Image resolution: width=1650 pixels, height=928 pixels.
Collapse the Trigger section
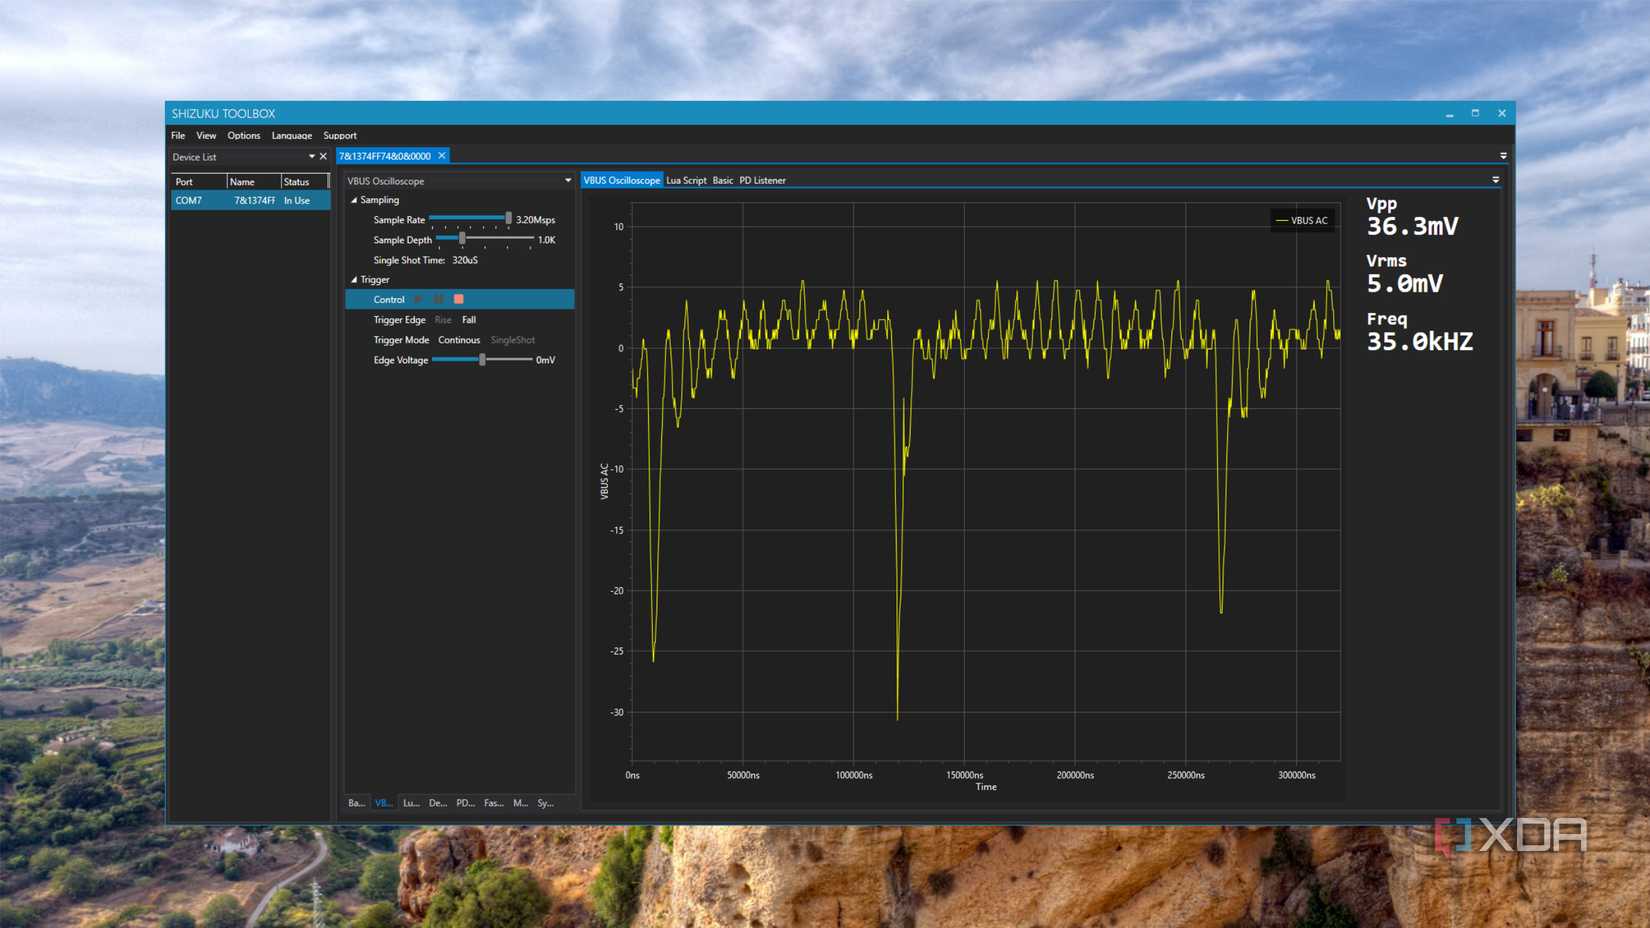click(354, 280)
